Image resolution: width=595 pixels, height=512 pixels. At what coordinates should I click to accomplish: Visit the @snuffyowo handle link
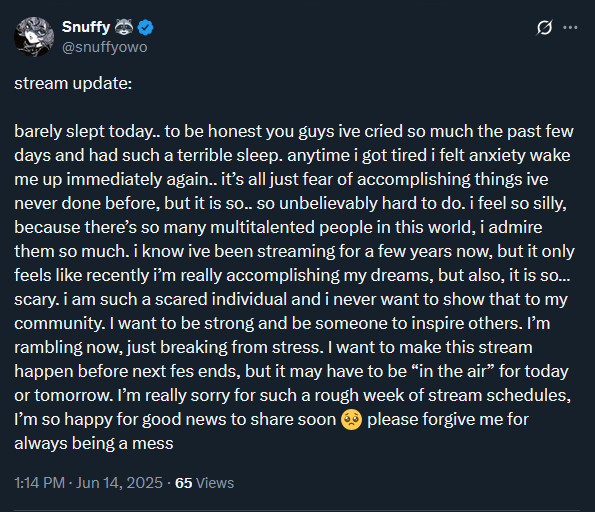click(x=104, y=47)
